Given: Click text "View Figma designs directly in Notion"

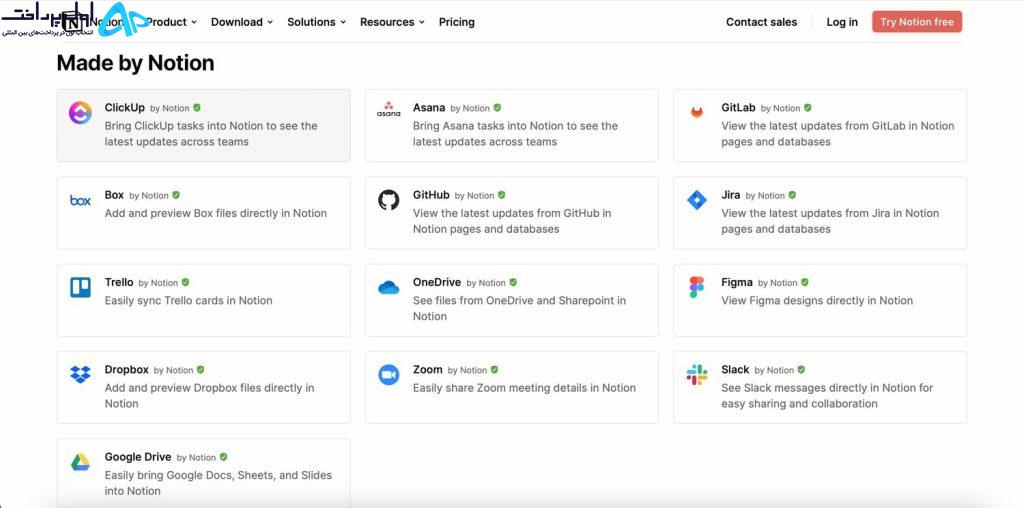Looking at the screenshot, I should click(x=817, y=300).
